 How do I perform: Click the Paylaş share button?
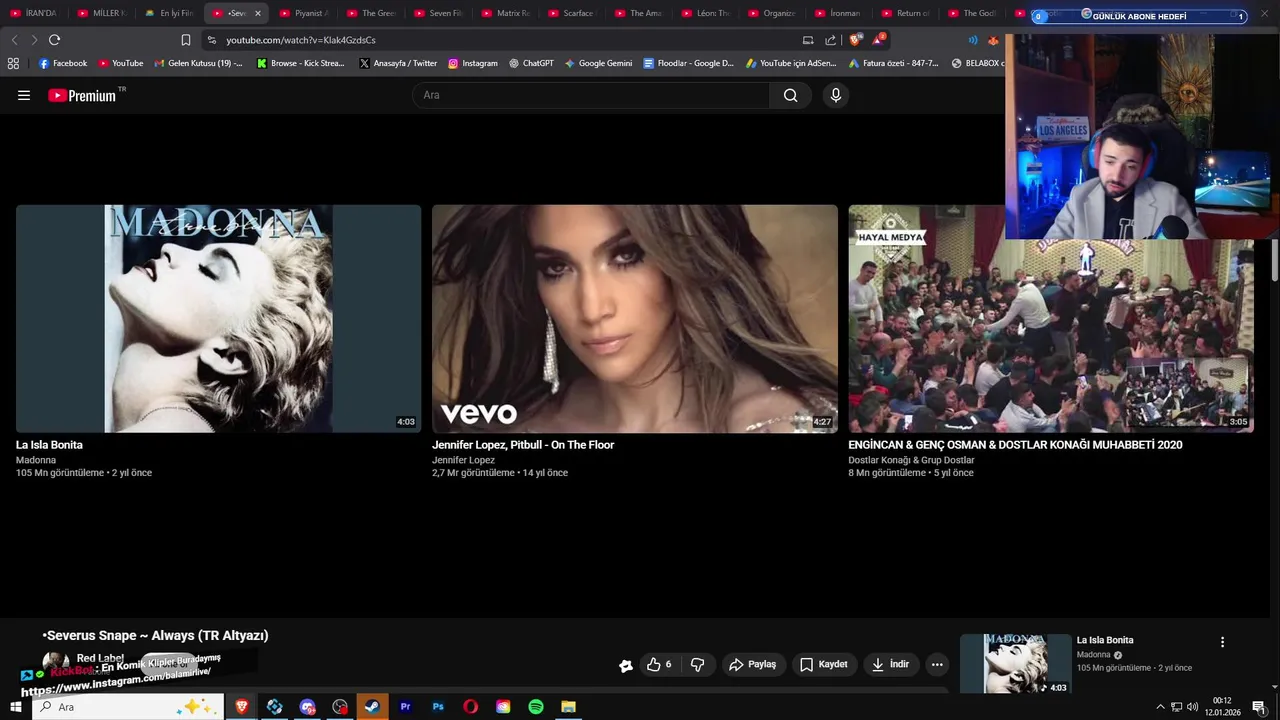point(753,664)
